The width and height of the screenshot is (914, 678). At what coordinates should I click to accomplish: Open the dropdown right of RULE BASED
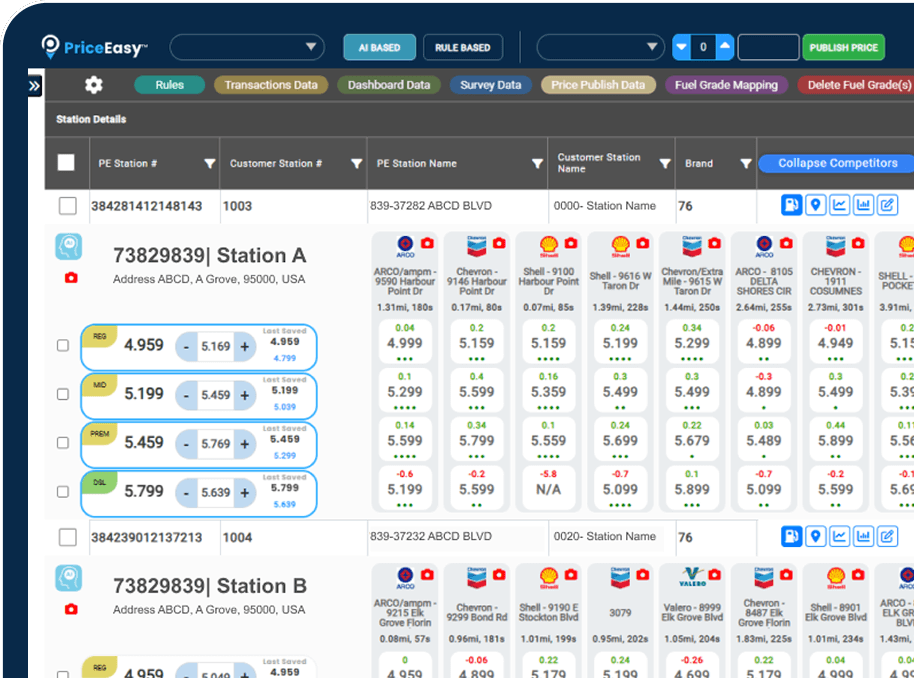click(600, 47)
